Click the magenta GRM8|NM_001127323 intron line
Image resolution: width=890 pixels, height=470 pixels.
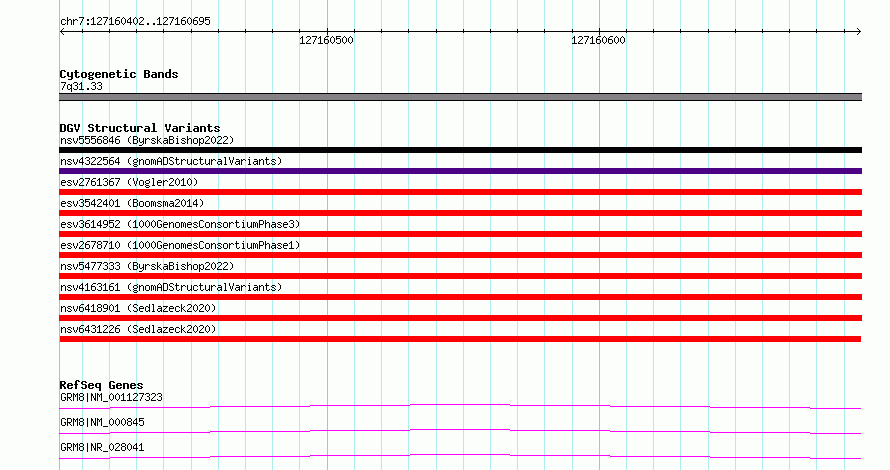pyautogui.click(x=460, y=405)
